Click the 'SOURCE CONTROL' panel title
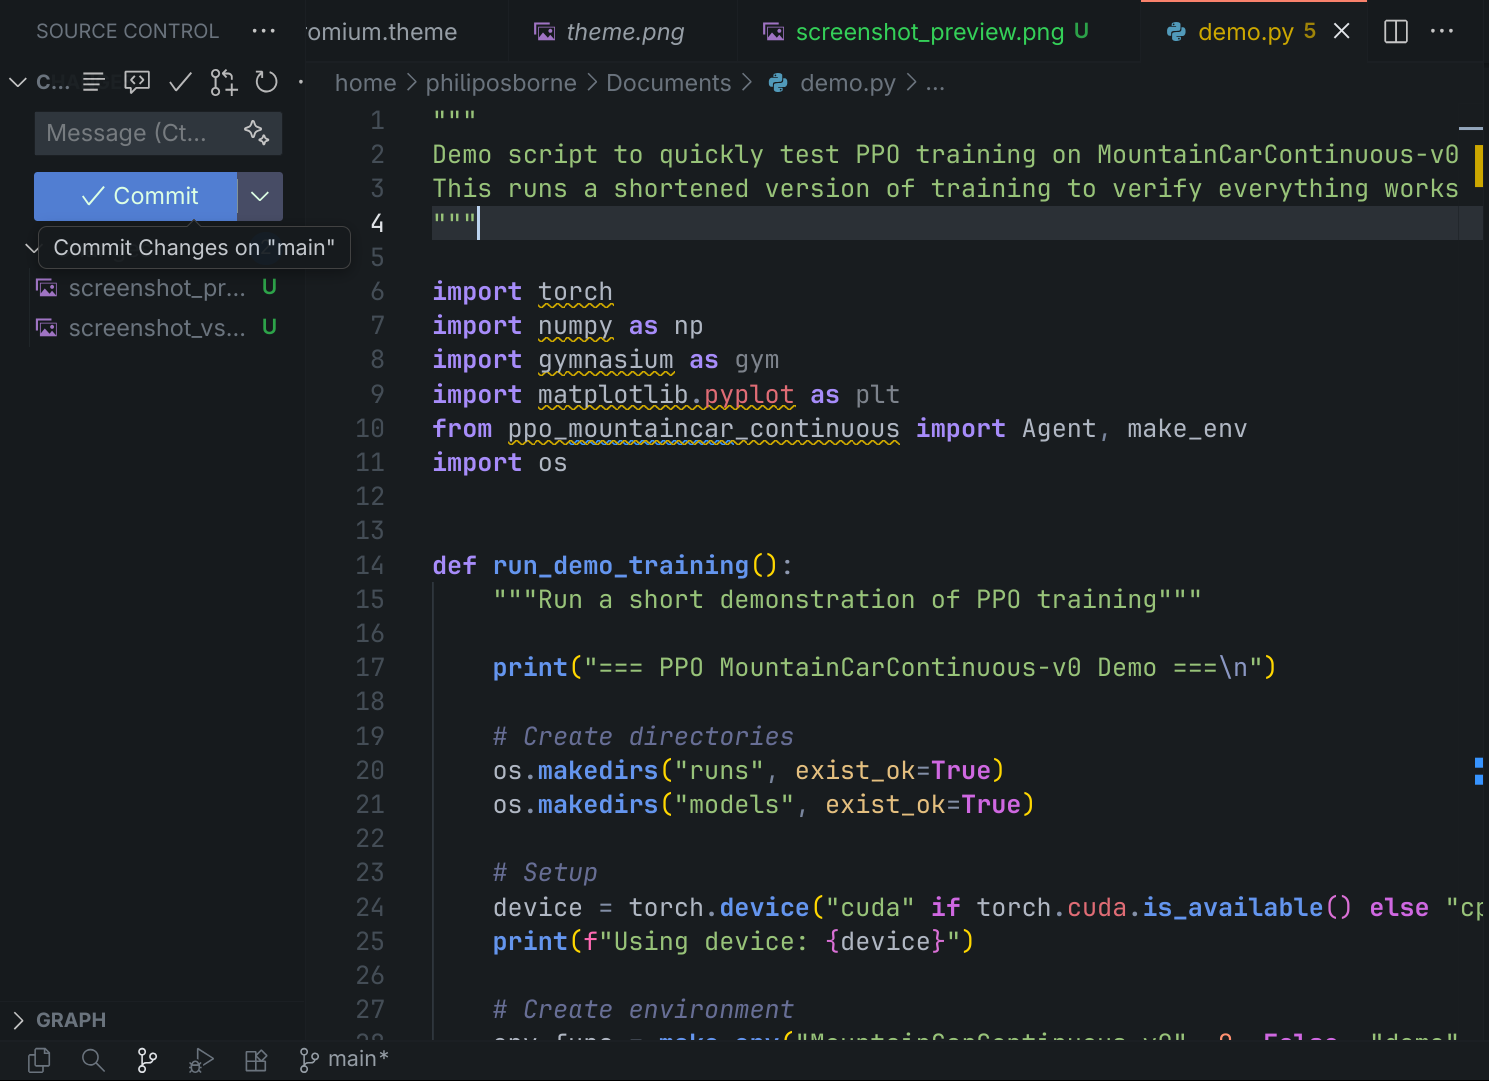Viewport: 1489px width, 1081px height. click(127, 31)
